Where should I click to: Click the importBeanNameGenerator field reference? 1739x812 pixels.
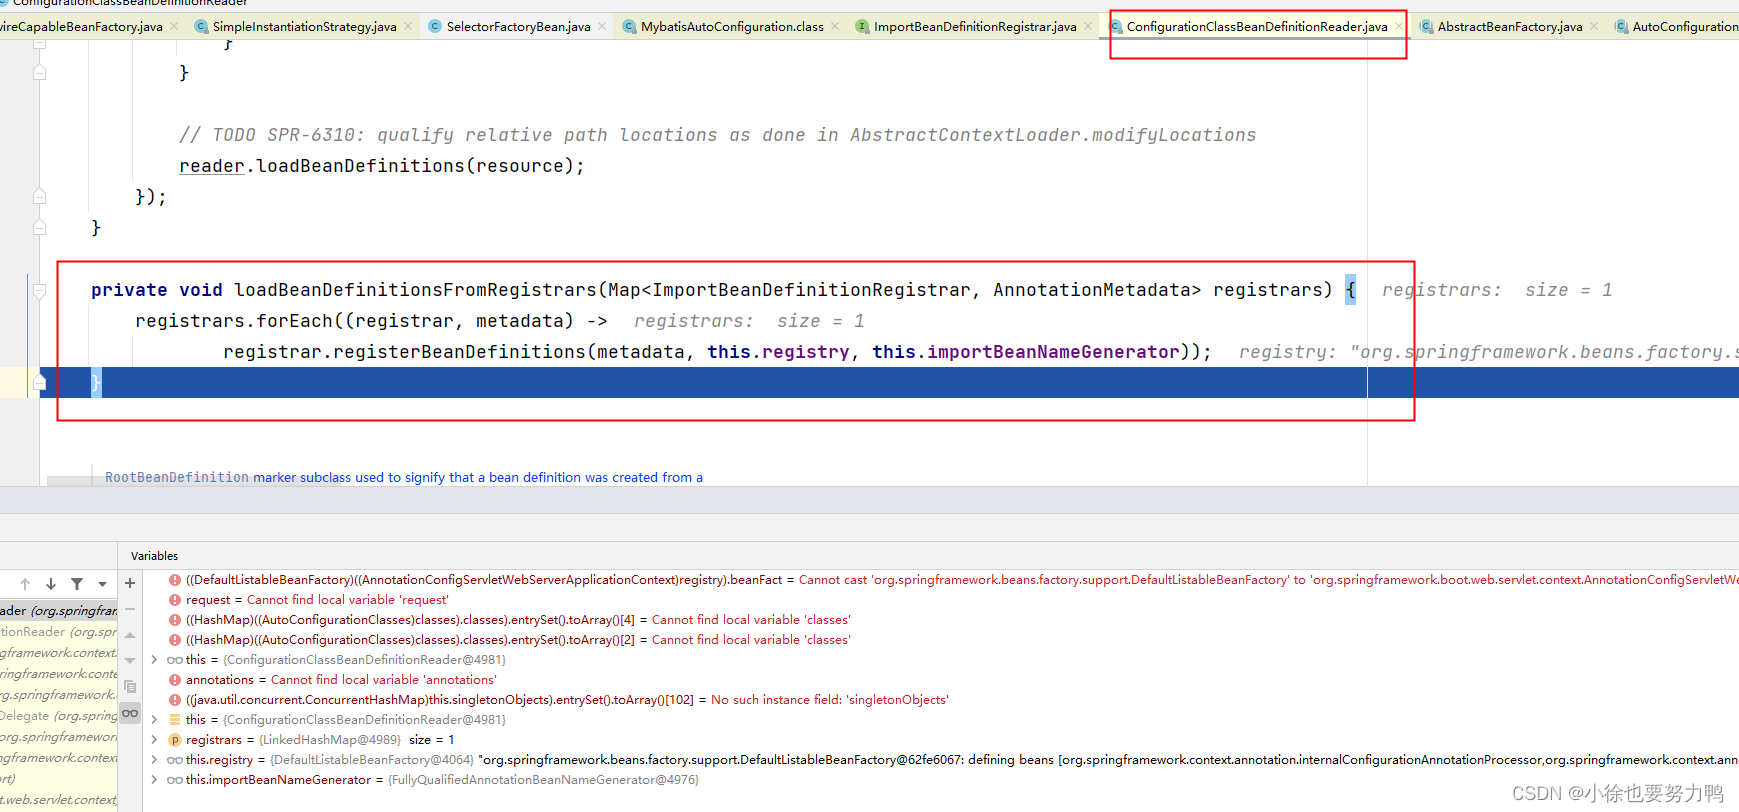click(x=1053, y=352)
